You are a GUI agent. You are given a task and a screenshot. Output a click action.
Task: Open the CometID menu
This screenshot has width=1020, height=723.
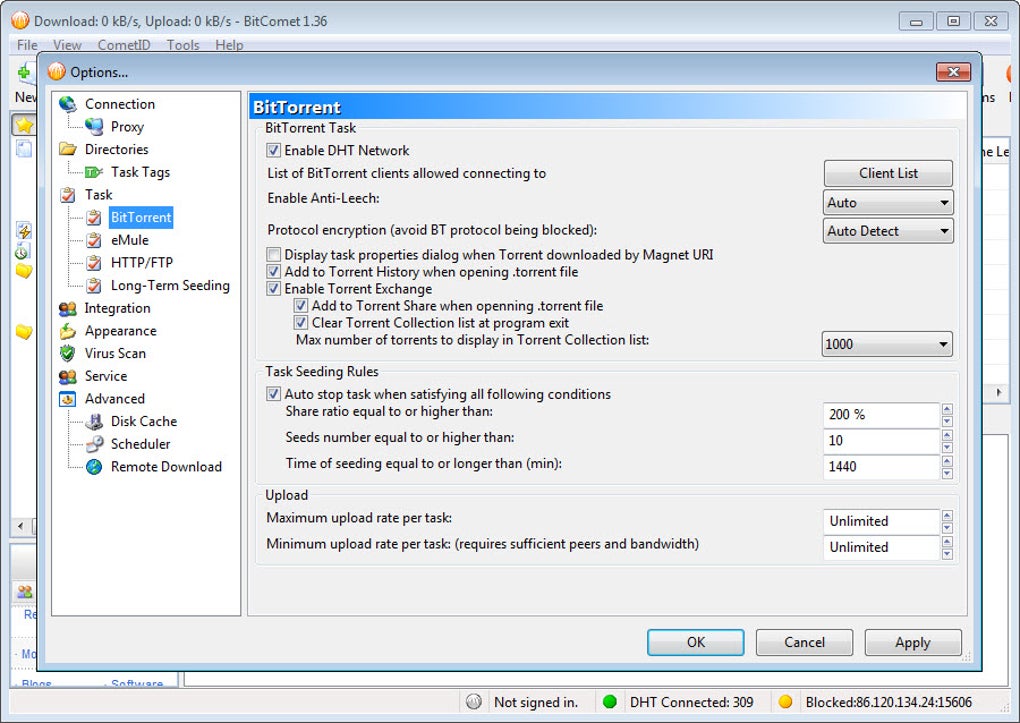tap(124, 45)
